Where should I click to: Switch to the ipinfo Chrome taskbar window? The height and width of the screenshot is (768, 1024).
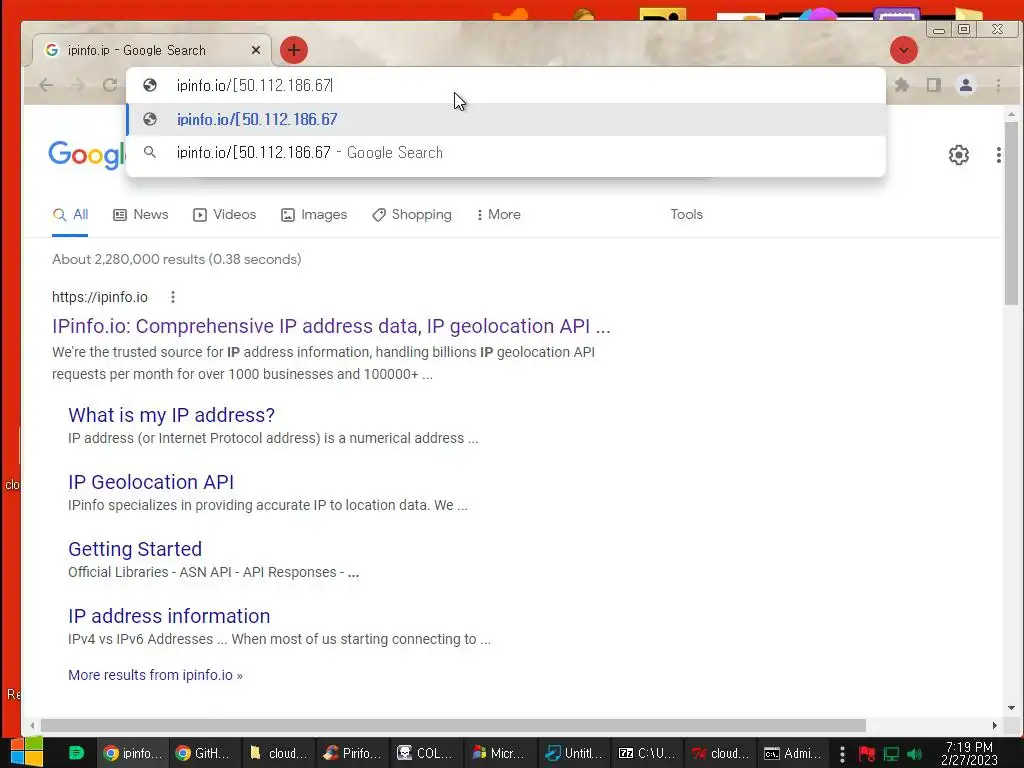coord(133,753)
